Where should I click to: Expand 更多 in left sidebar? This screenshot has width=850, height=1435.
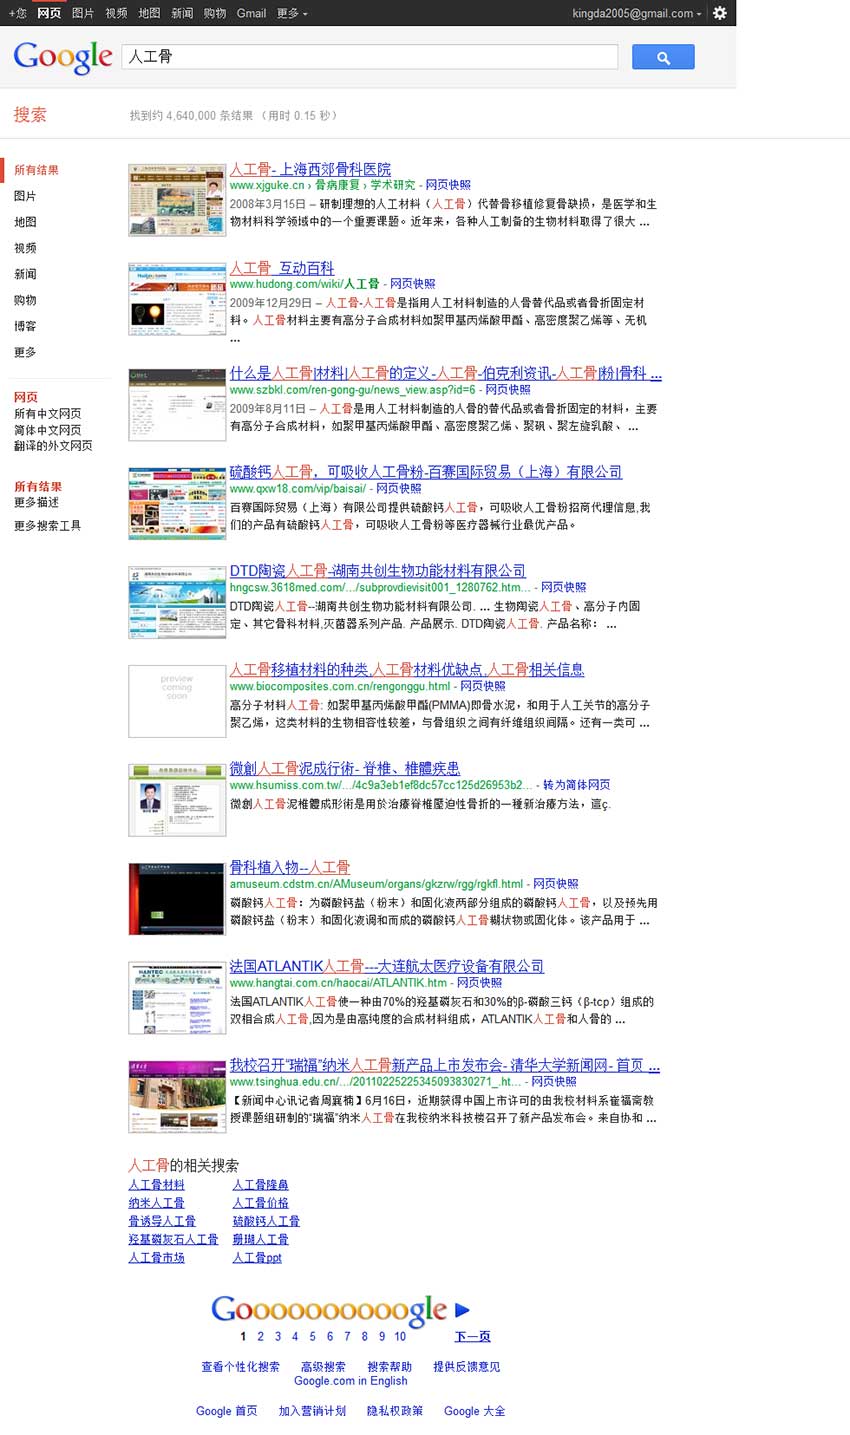pos(25,352)
